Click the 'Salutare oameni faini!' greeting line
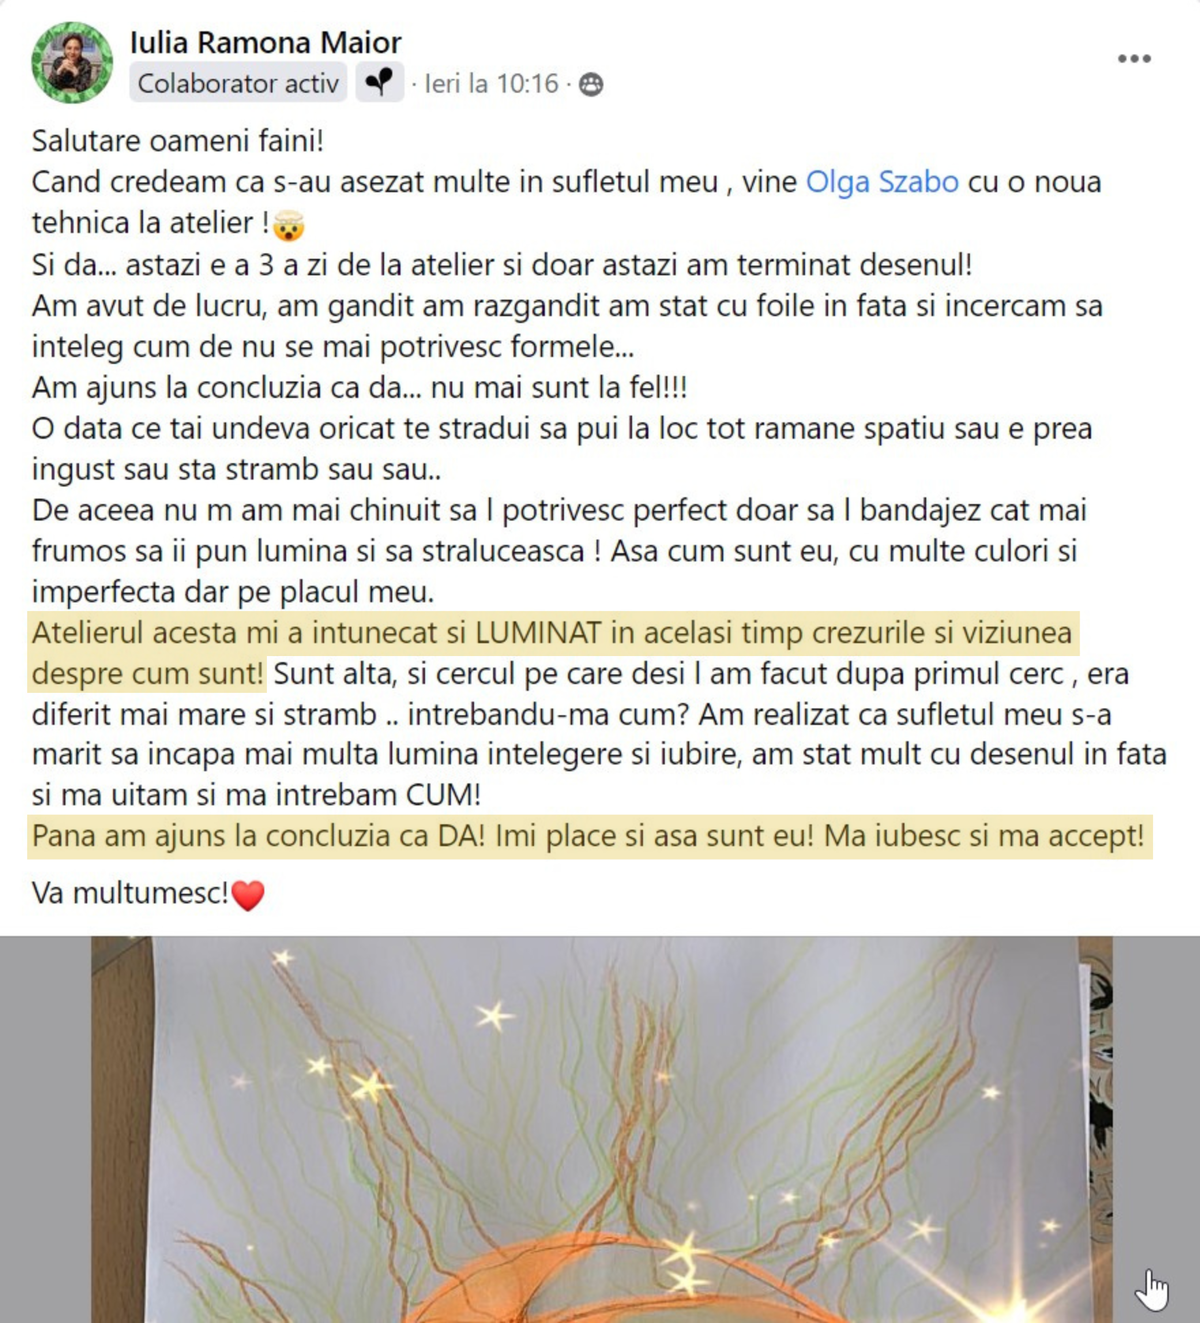This screenshot has height=1323, width=1200. (178, 141)
